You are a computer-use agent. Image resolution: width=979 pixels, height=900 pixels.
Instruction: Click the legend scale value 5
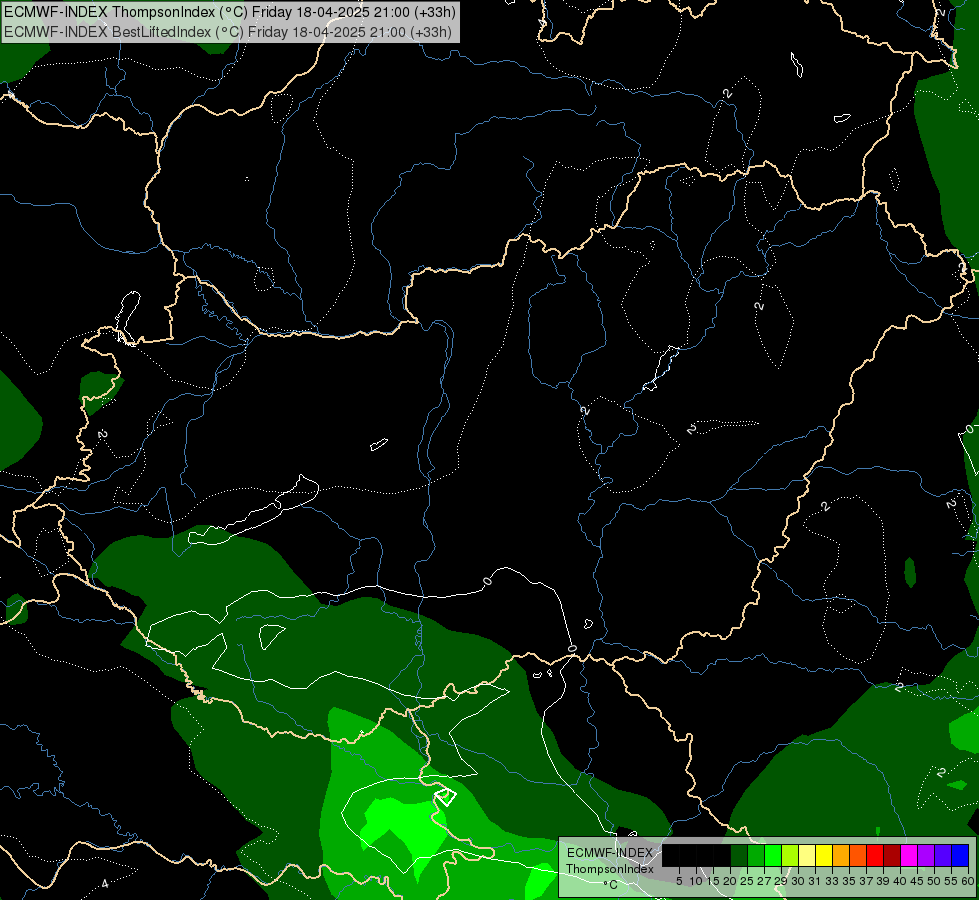click(x=679, y=881)
